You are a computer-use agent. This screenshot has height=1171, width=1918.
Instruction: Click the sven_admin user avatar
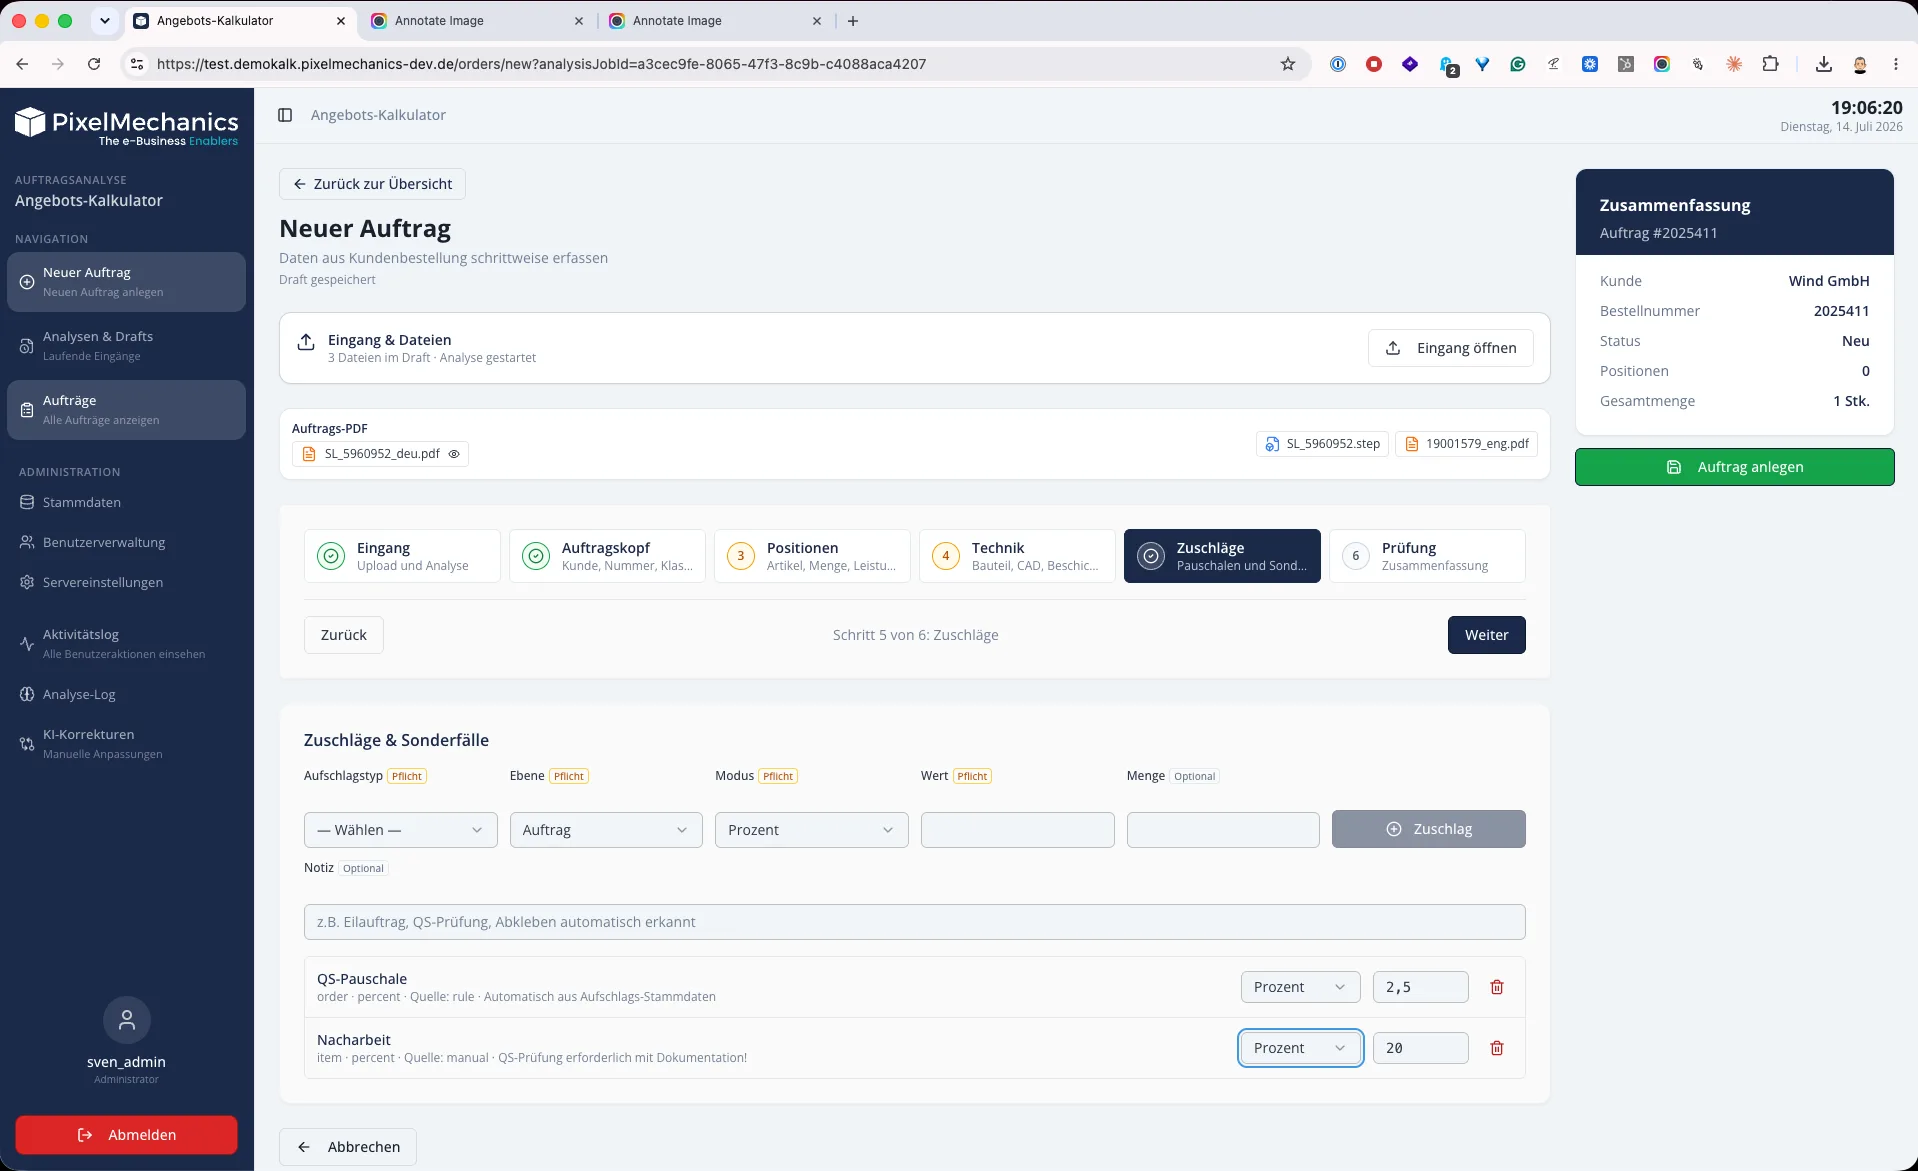coord(127,1020)
